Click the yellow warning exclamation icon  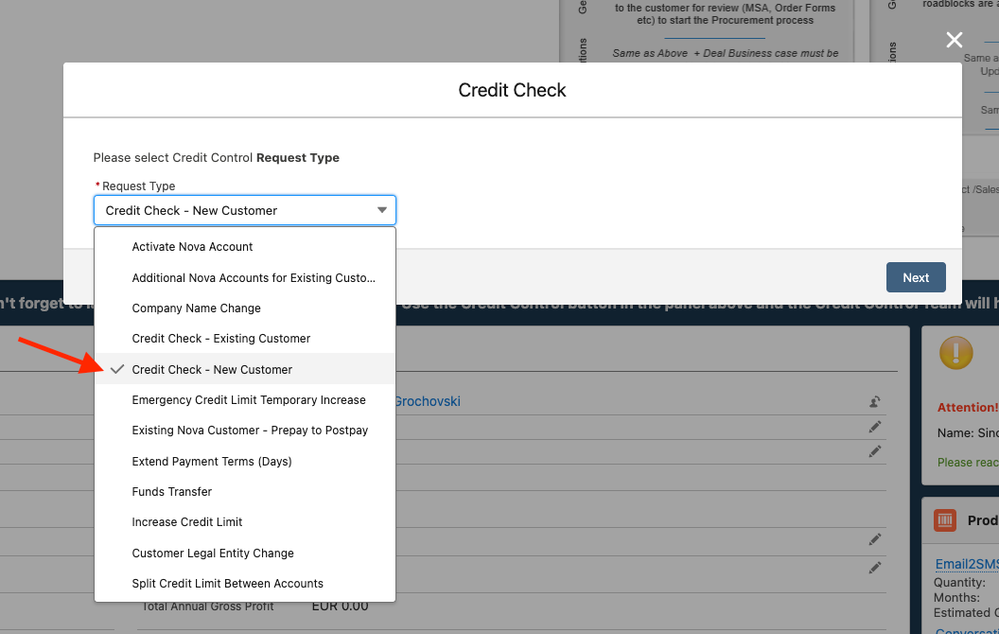[956, 352]
